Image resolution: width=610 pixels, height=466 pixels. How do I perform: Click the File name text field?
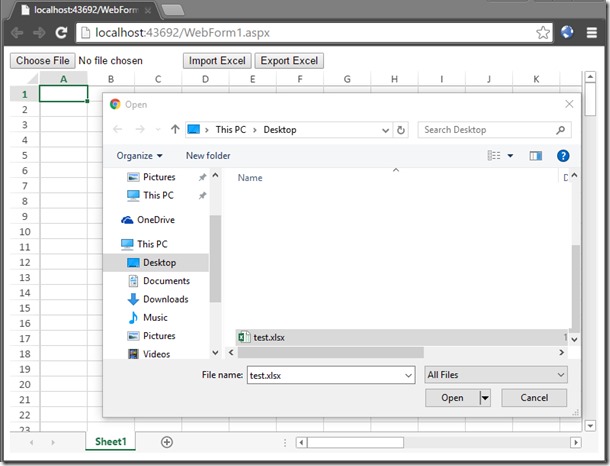point(326,375)
